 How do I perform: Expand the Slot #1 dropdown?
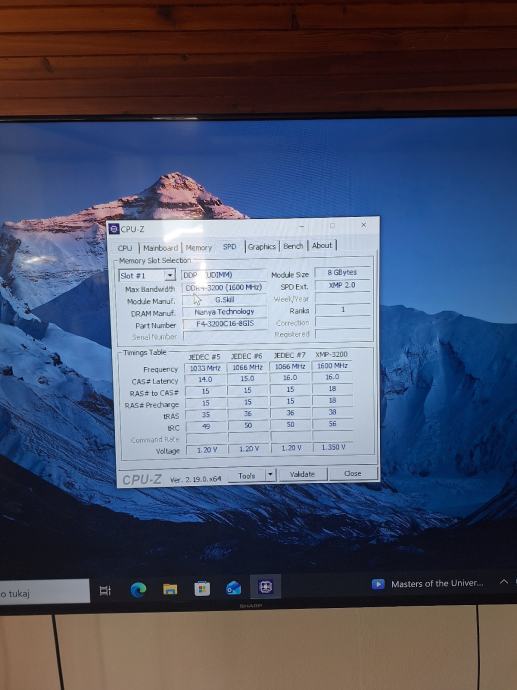point(170,275)
